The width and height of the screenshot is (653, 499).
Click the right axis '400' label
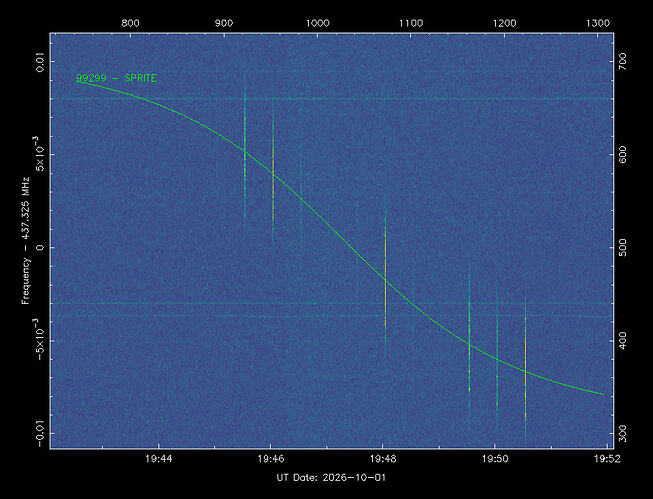623,341
